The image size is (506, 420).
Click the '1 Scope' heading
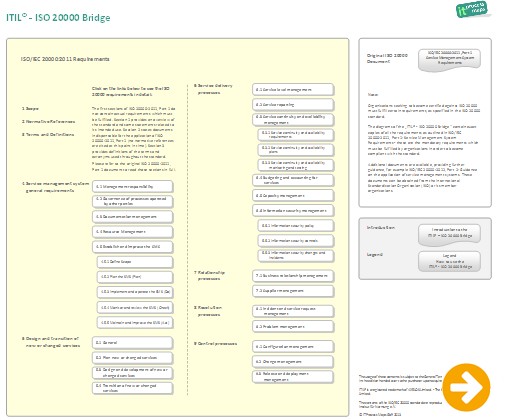pos(30,109)
